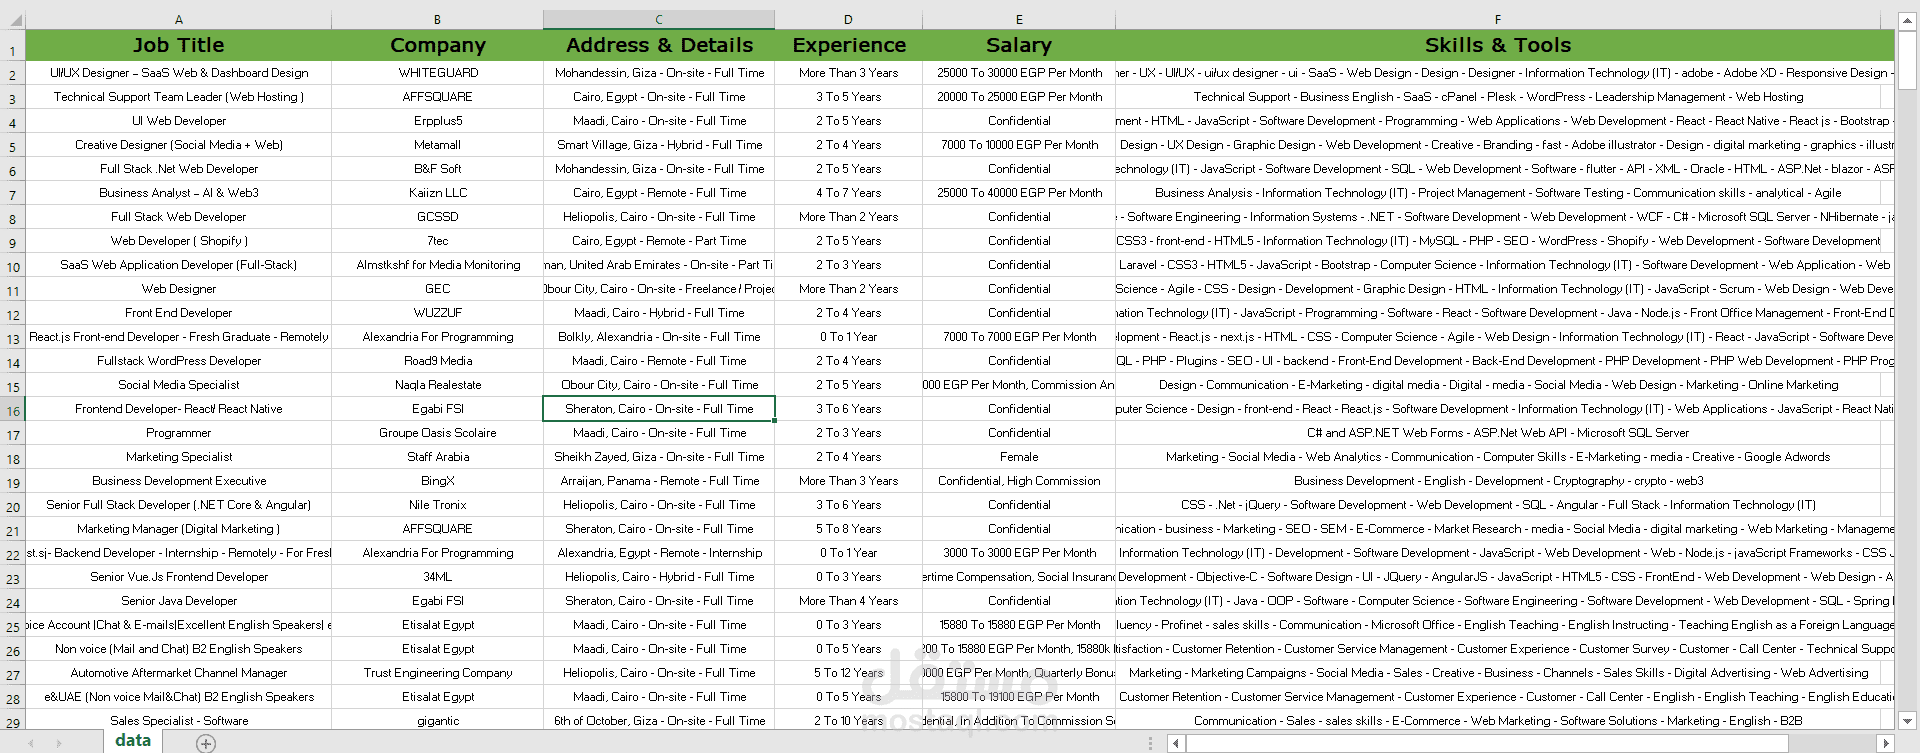Image resolution: width=1920 pixels, height=753 pixels.
Task: Select column B header
Action: tap(438, 20)
